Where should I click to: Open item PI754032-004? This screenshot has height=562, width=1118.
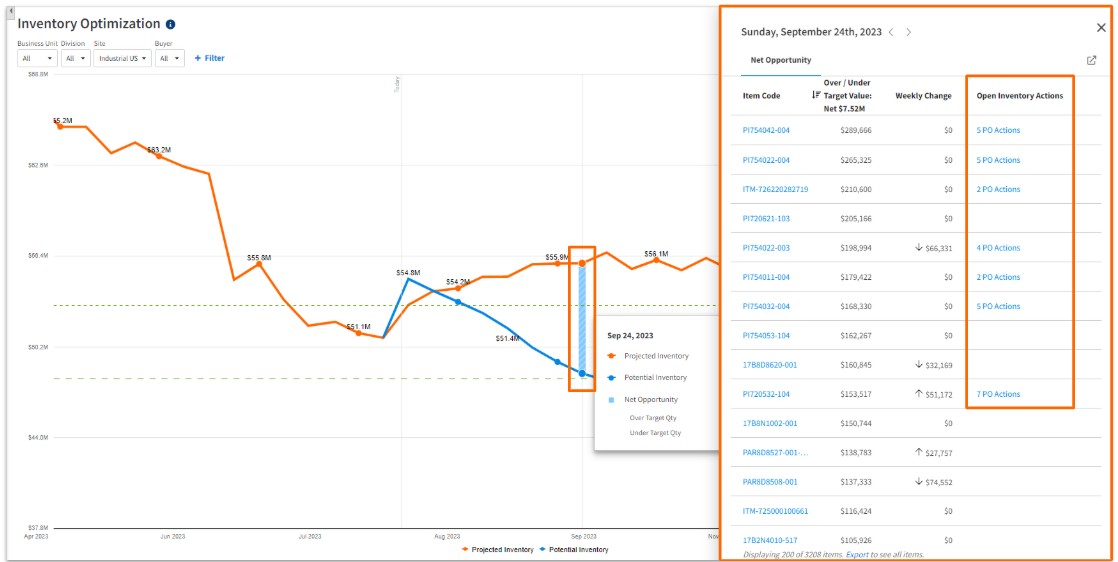[x=766, y=307]
